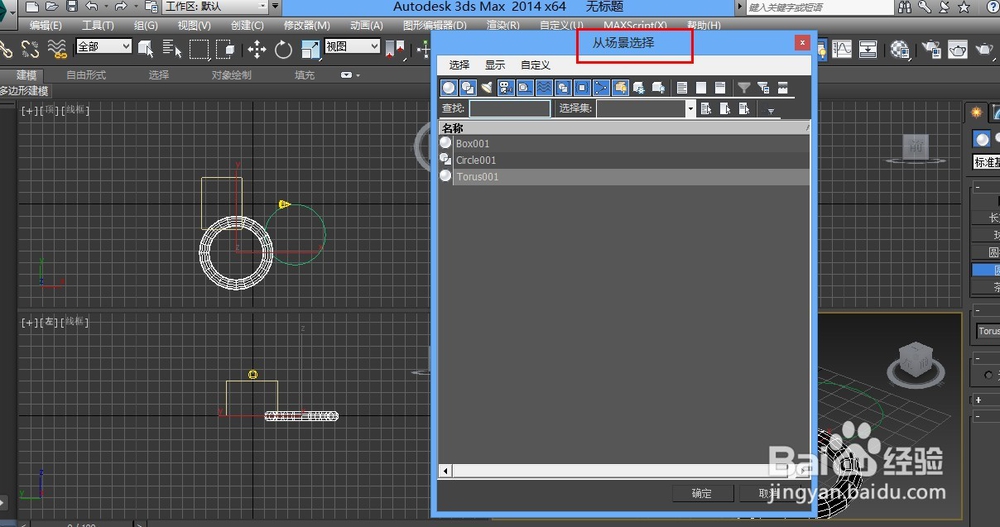This screenshot has width=1000, height=527.
Task: Click 查找 search input field
Action: point(510,108)
